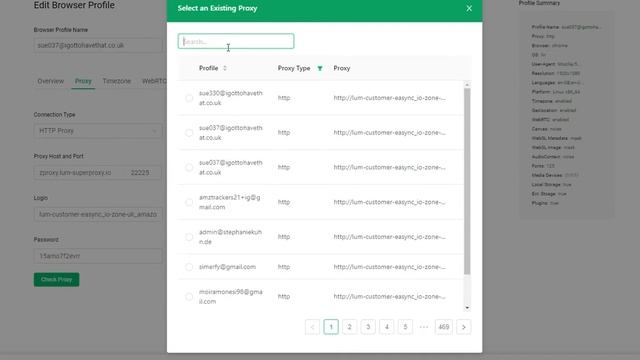The width and height of the screenshot is (640, 360).
Task: Click the Proxy Type column header
Action: 294,68
